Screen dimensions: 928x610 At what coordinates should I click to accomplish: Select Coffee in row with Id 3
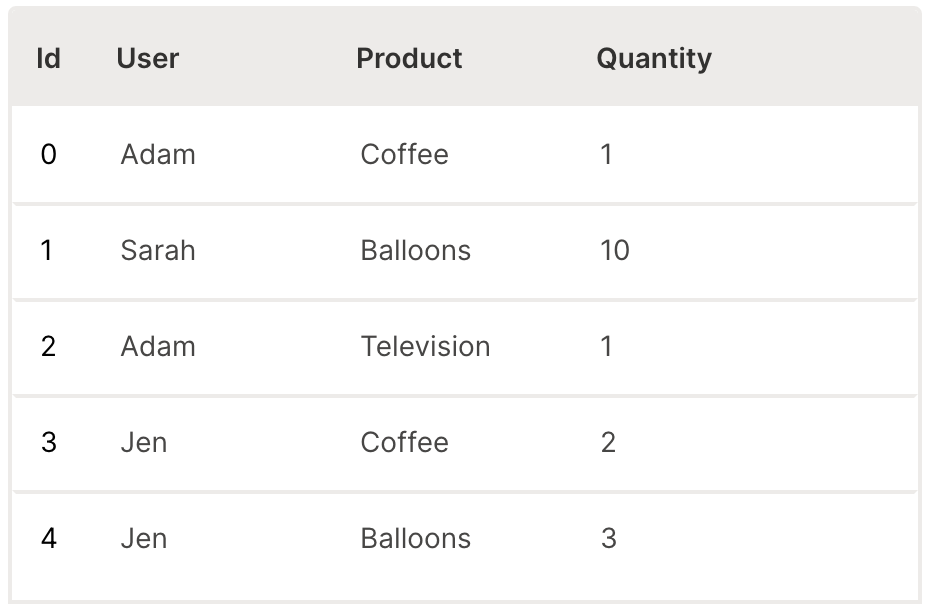[x=404, y=442]
